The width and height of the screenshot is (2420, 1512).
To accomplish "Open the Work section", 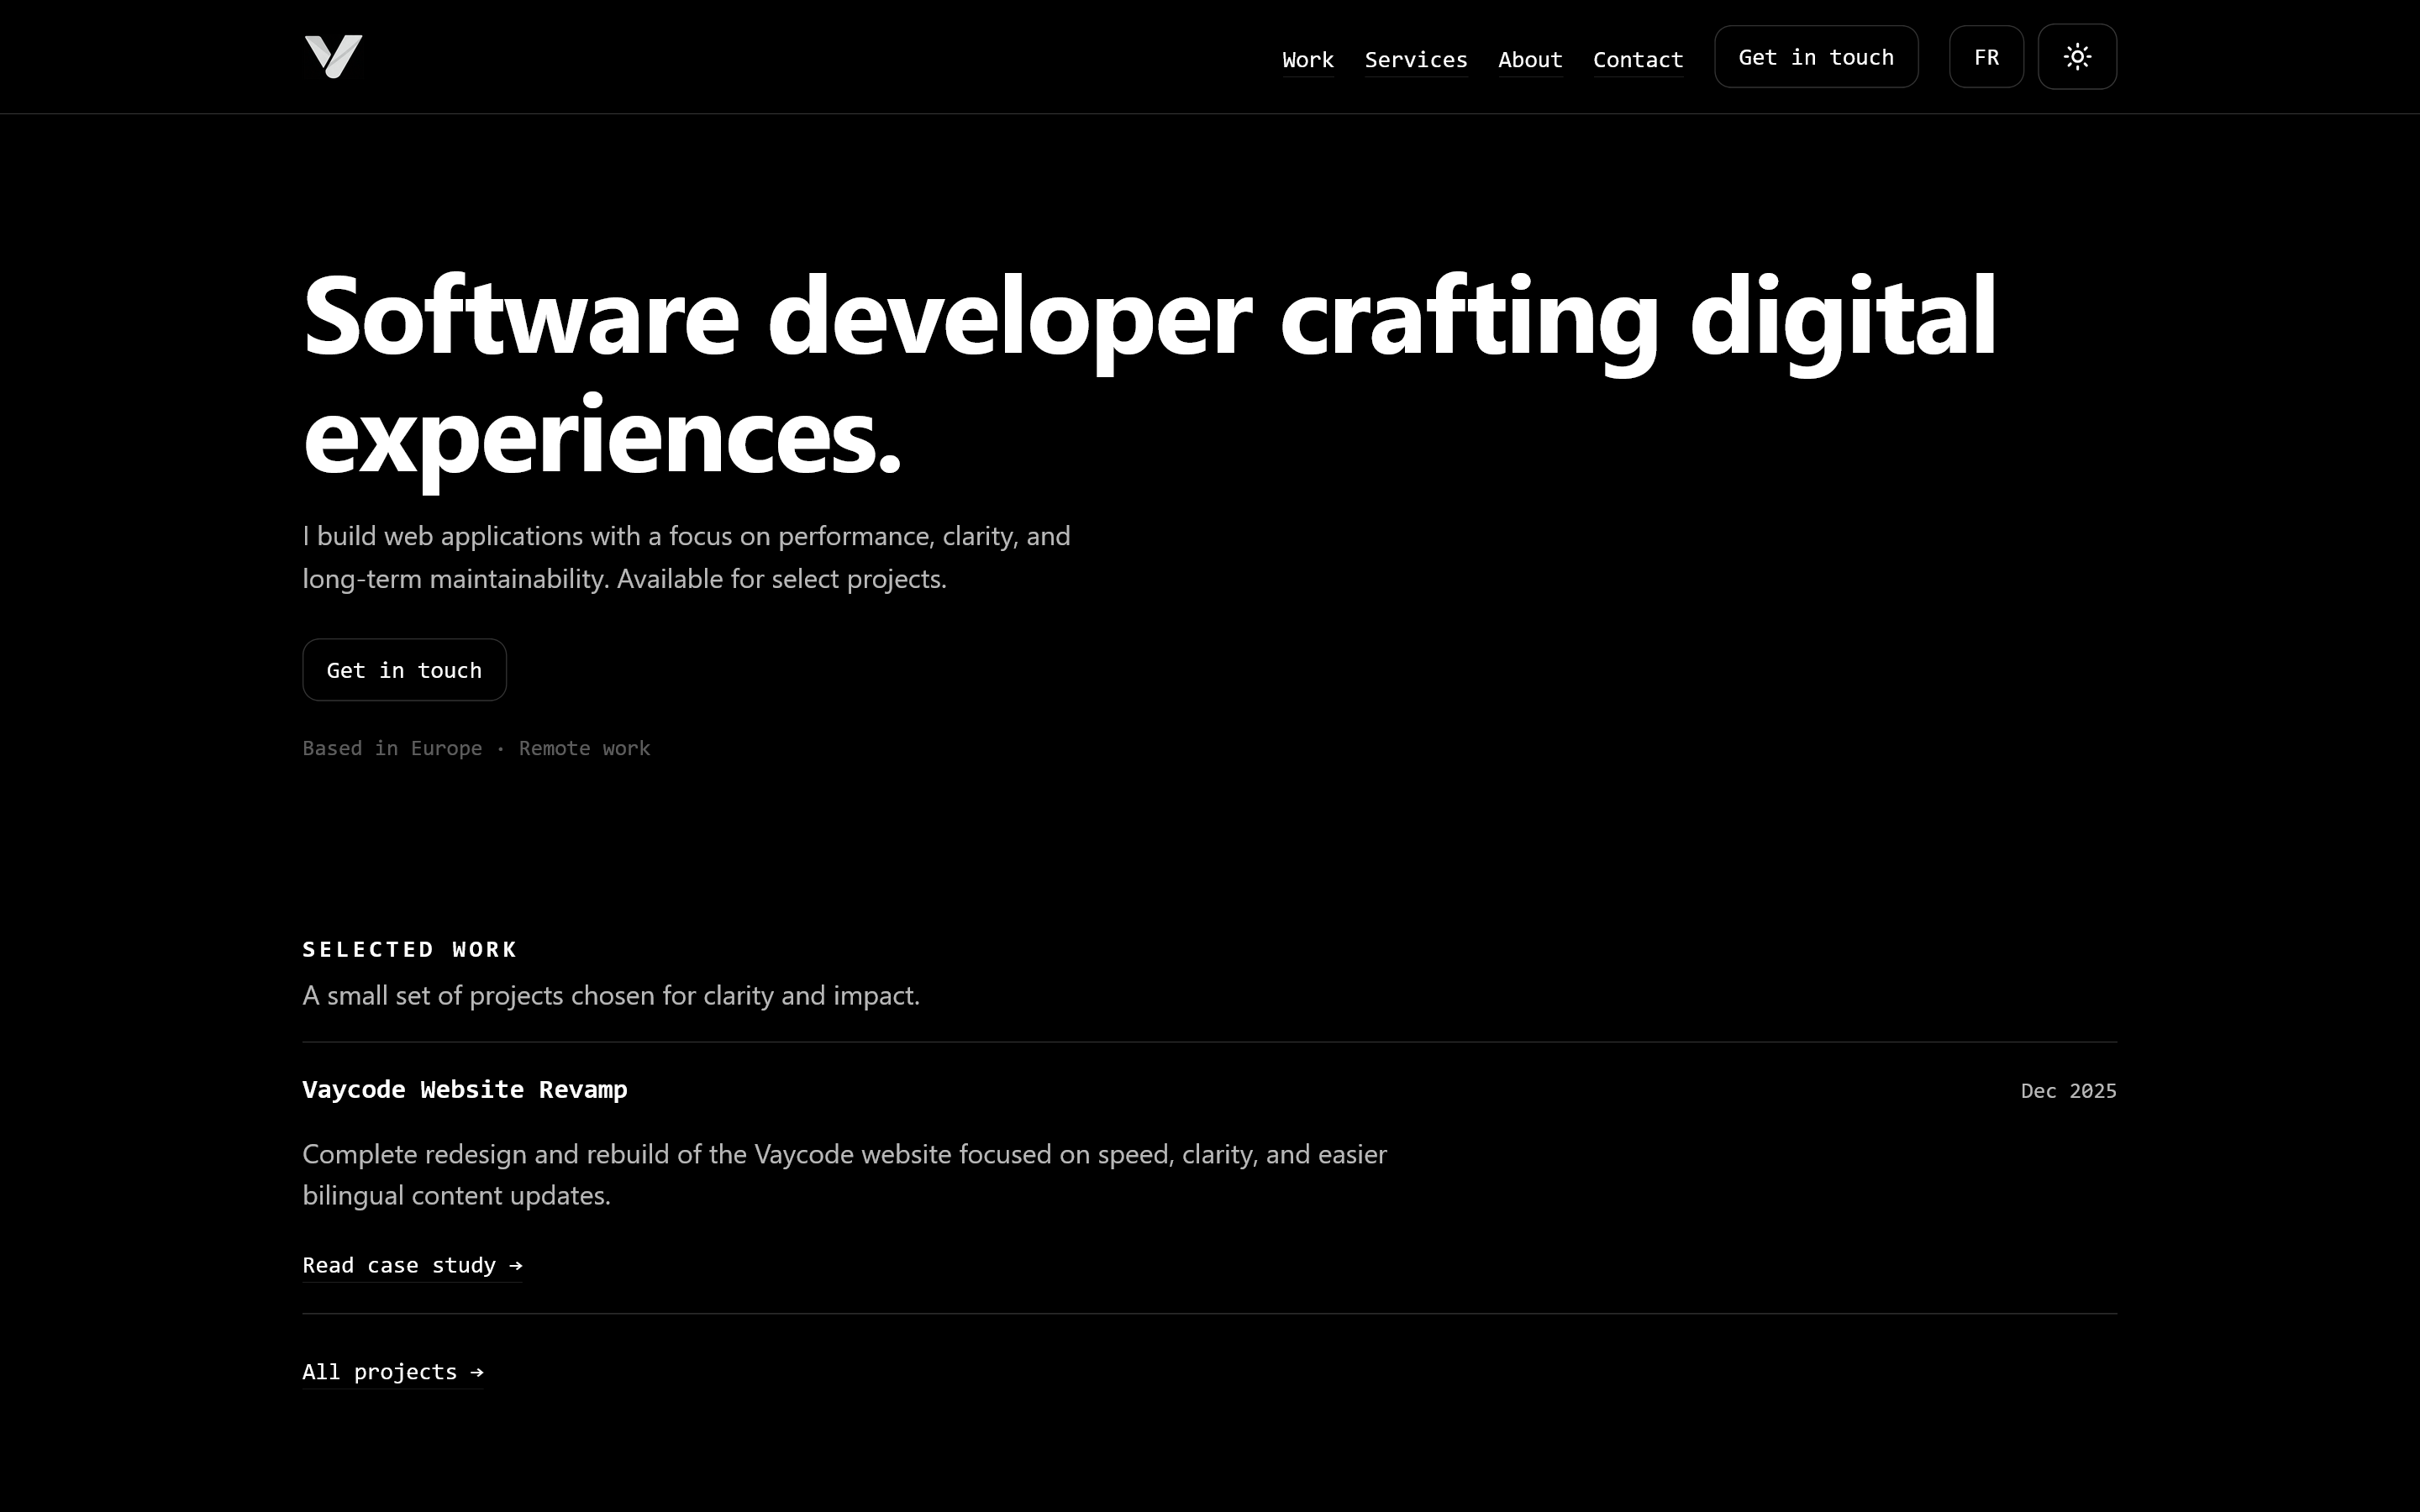I will click(x=1307, y=59).
